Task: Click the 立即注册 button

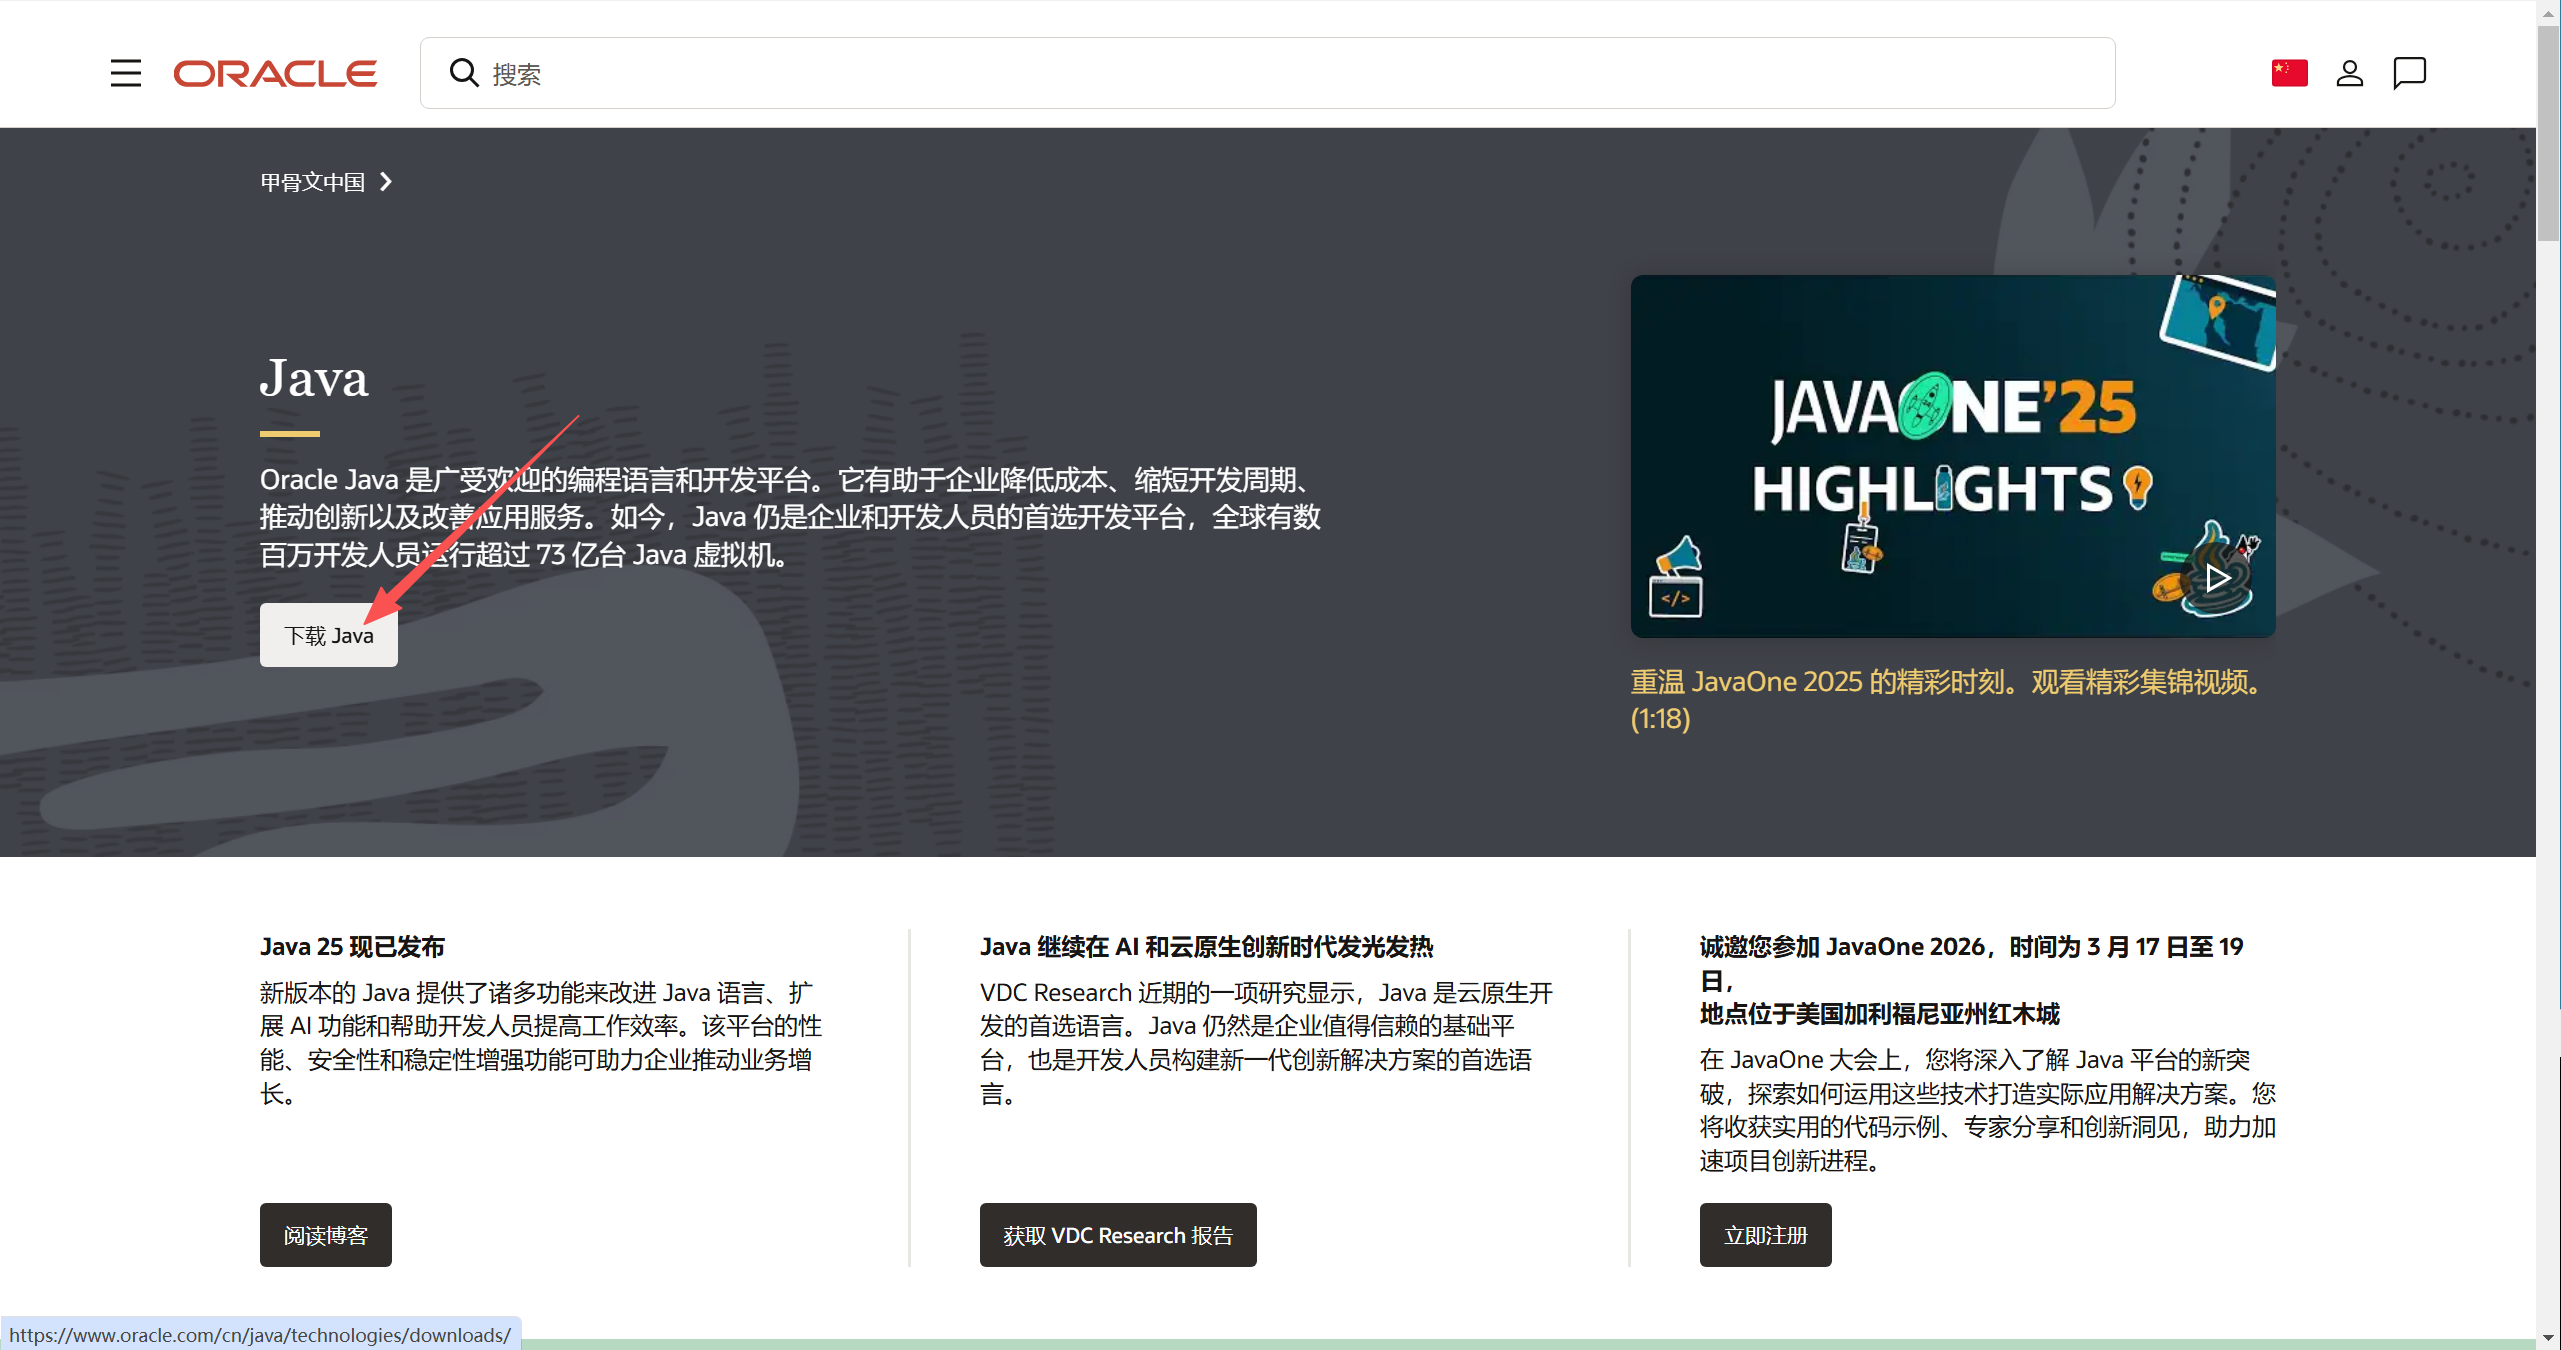Action: pyautogui.click(x=1765, y=1235)
